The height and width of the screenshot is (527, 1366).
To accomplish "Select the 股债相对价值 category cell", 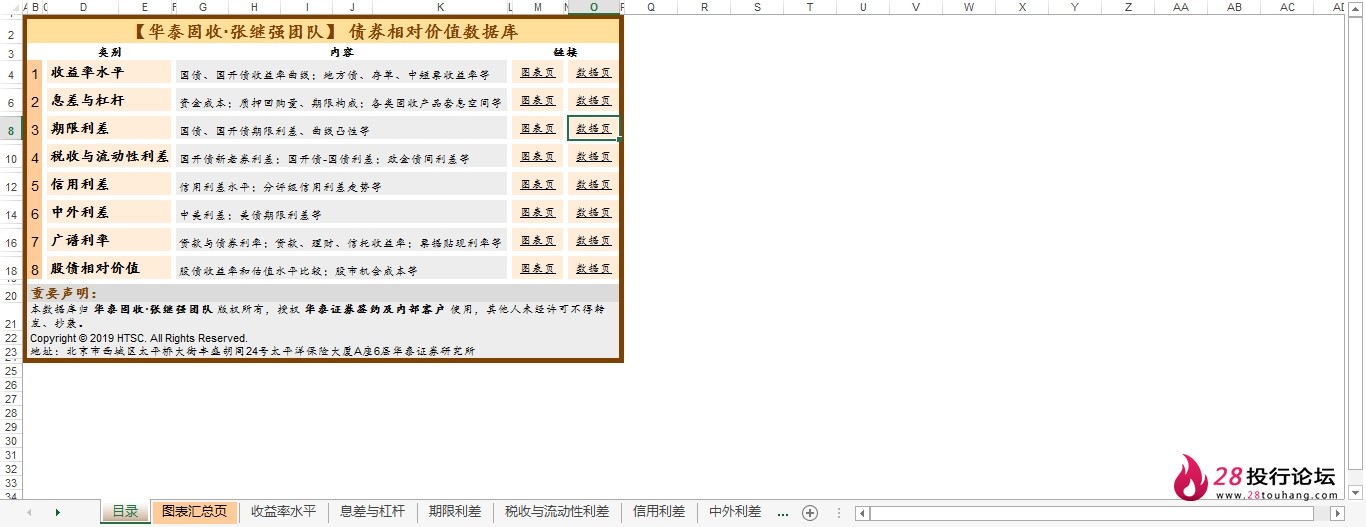I will [x=109, y=268].
